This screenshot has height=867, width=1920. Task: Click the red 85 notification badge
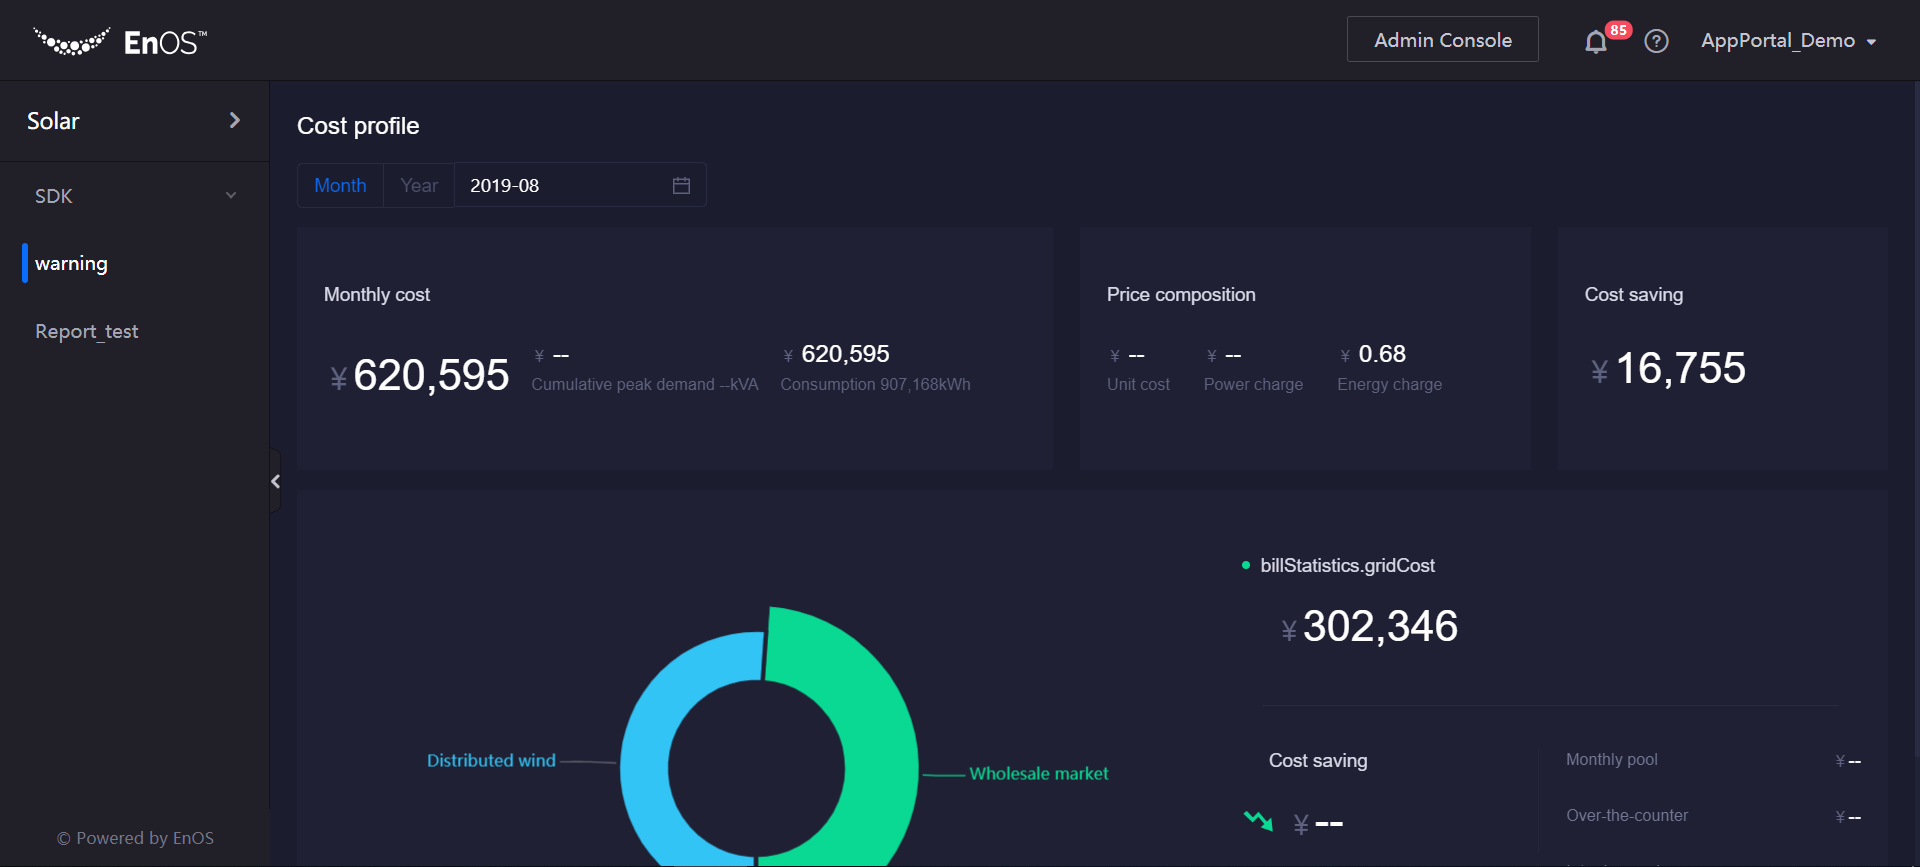(1618, 30)
